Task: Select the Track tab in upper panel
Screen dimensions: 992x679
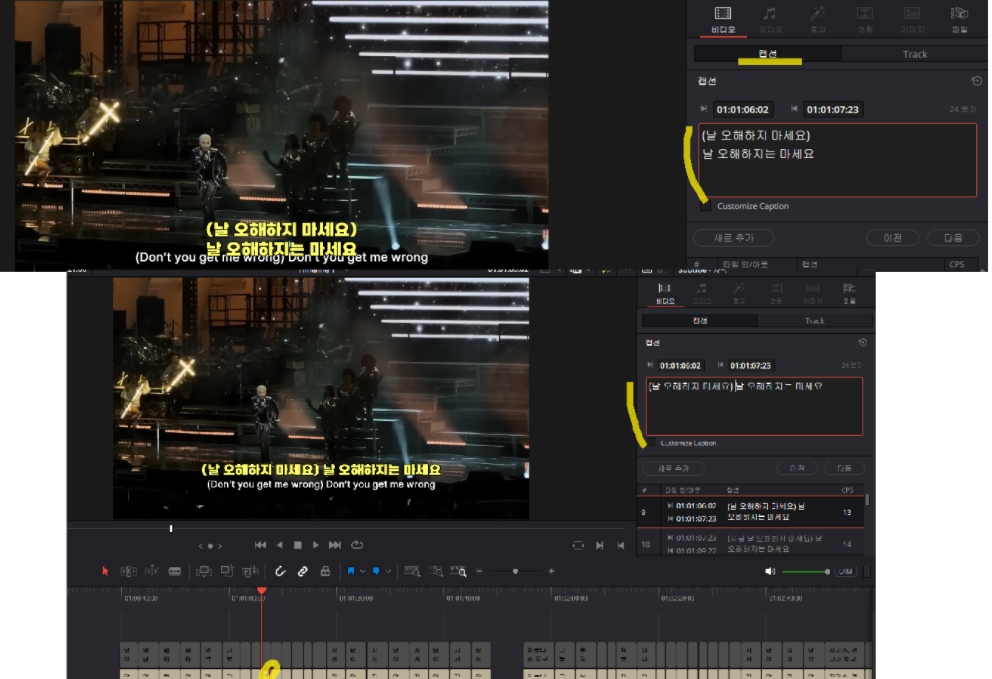Action: pos(914,54)
